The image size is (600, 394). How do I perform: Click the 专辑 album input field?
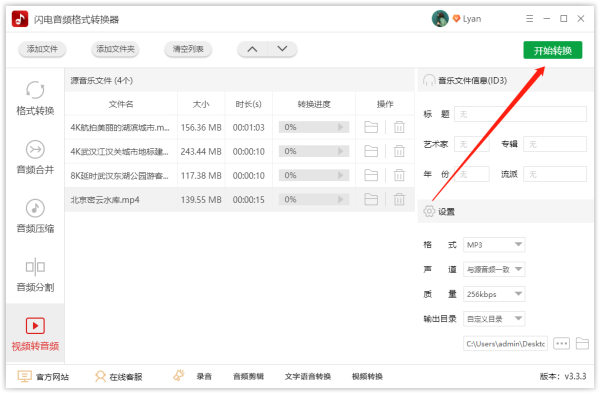[555, 144]
